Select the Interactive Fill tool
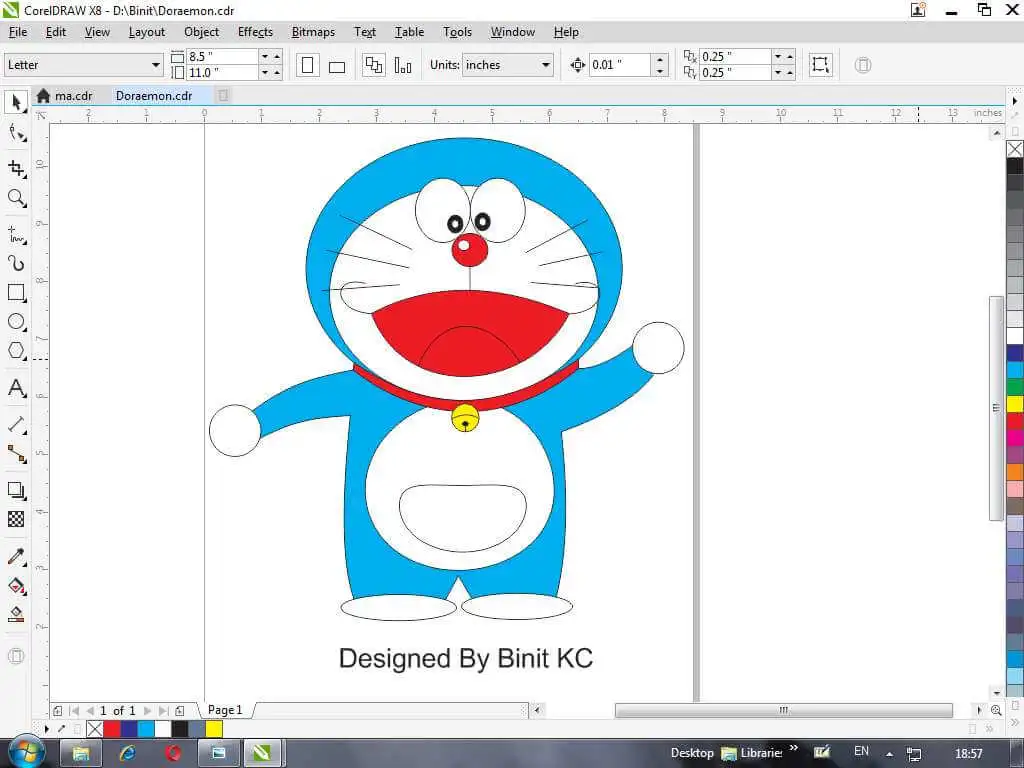Viewport: 1024px width, 768px height. click(16, 586)
